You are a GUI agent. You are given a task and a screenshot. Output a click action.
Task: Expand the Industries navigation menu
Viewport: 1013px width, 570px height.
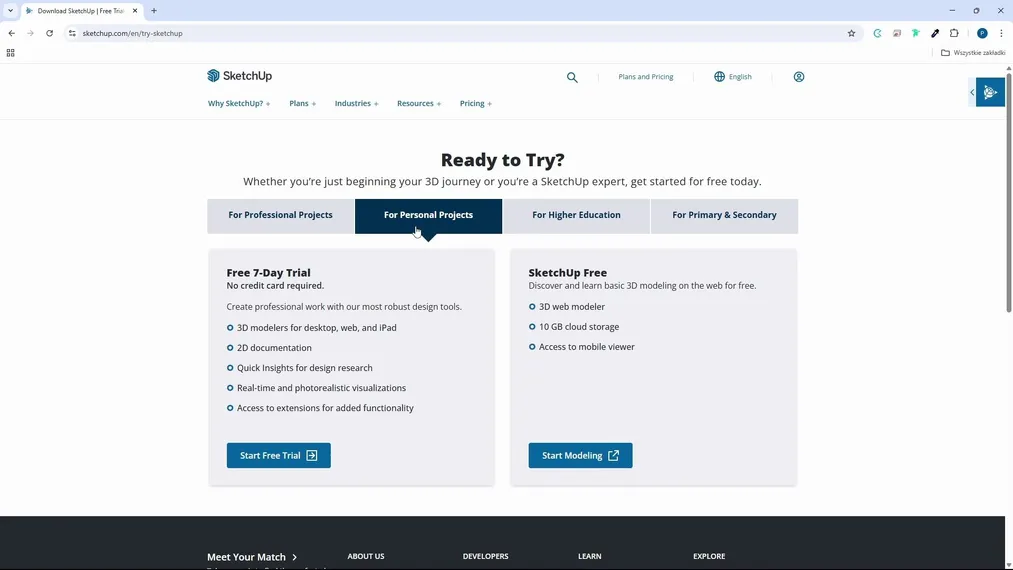tap(356, 104)
